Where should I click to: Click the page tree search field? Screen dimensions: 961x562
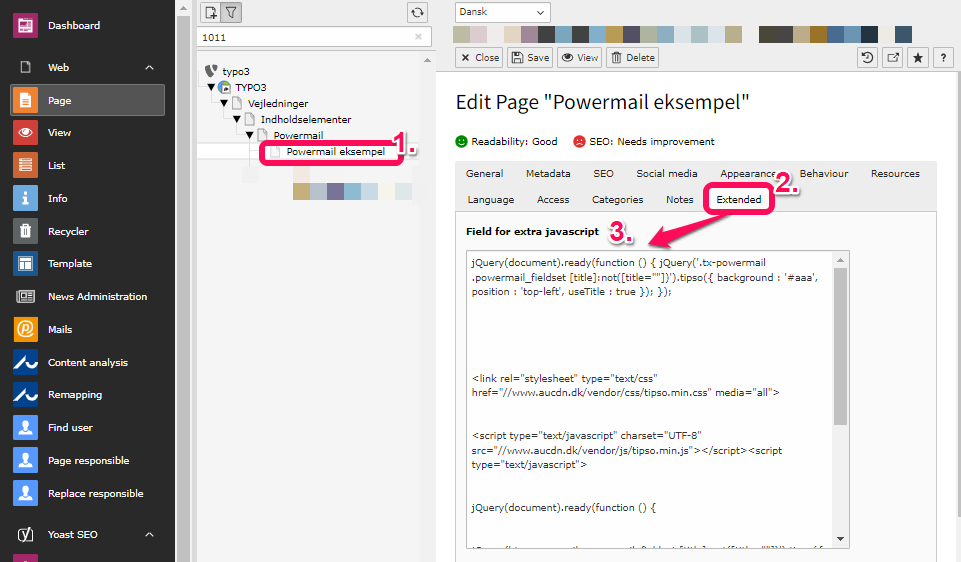pos(305,36)
